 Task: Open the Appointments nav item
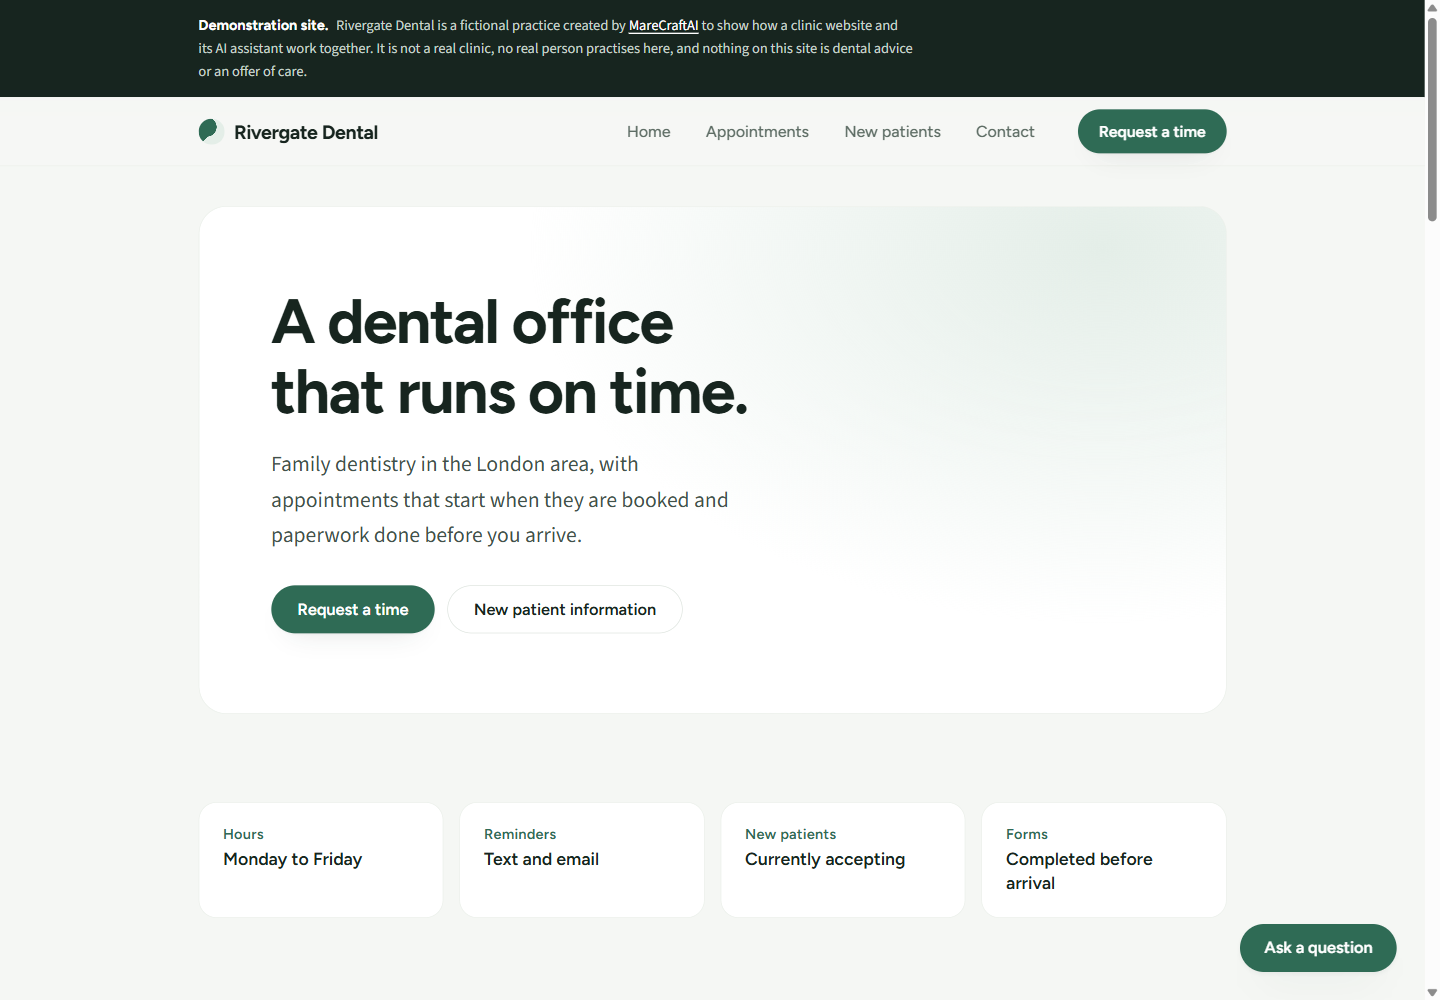coord(757,131)
